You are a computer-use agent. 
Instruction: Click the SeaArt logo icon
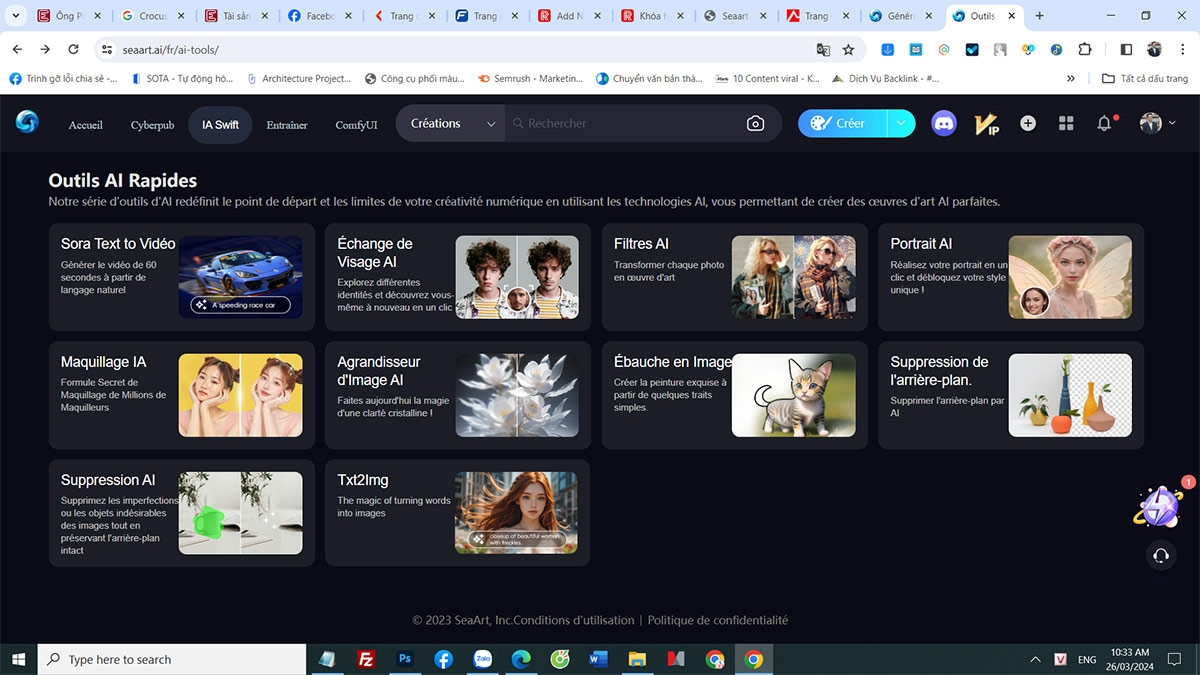pos(27,122)
